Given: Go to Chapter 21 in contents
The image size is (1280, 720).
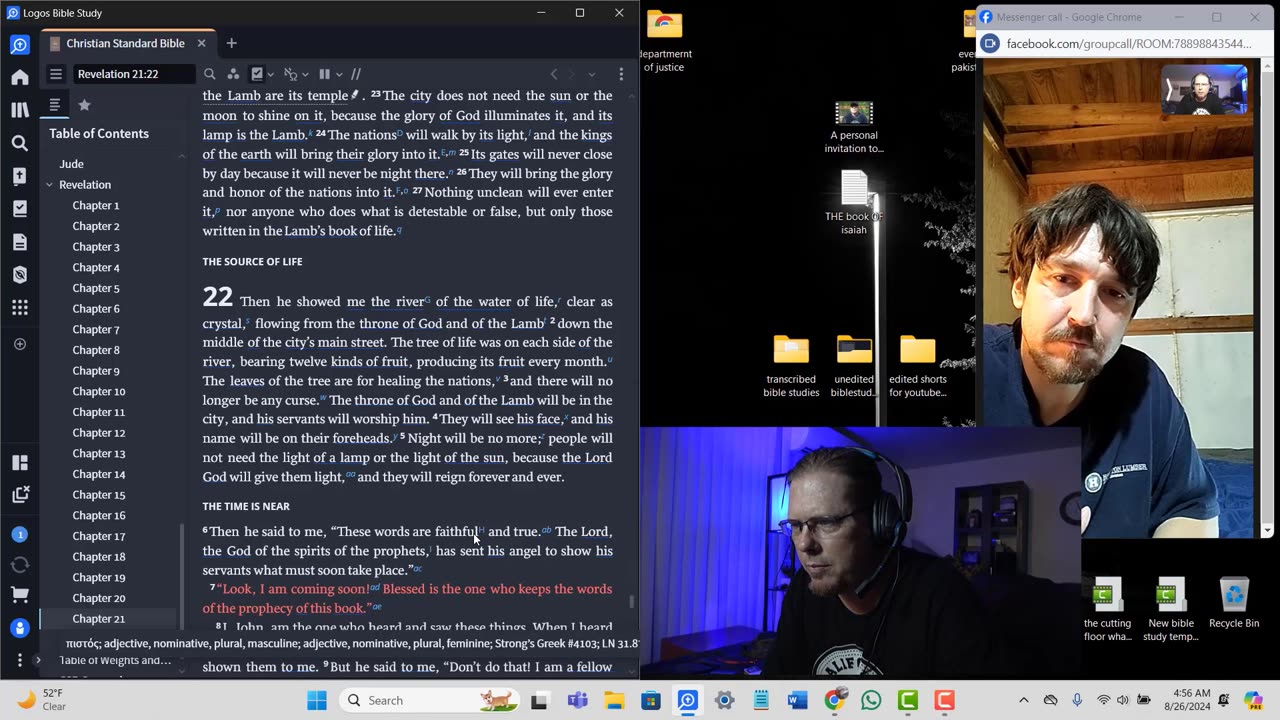Looking at the screenshot, I should click(99, 619).
